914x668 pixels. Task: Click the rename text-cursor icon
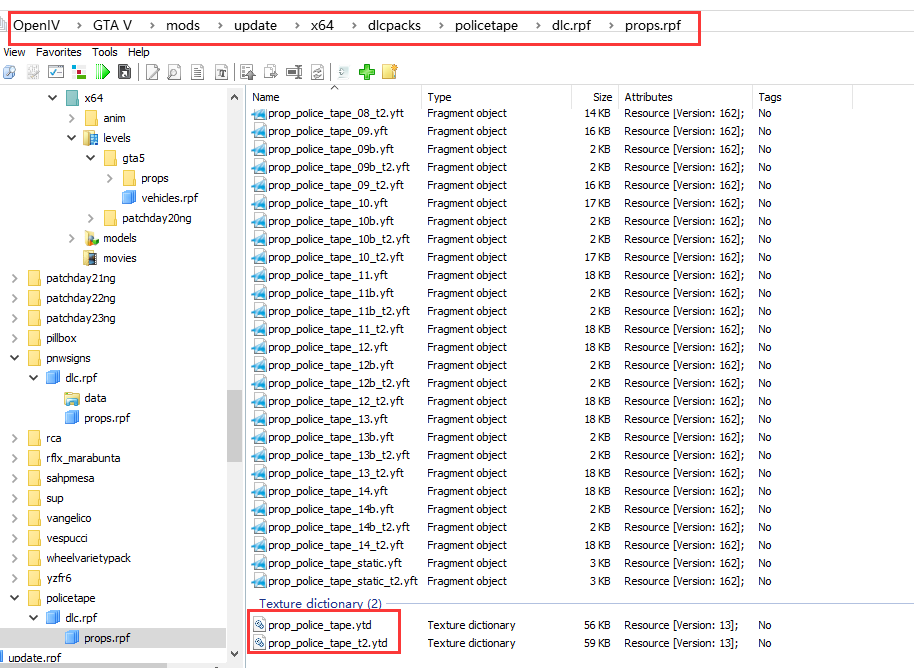click(x=294, y=72)
